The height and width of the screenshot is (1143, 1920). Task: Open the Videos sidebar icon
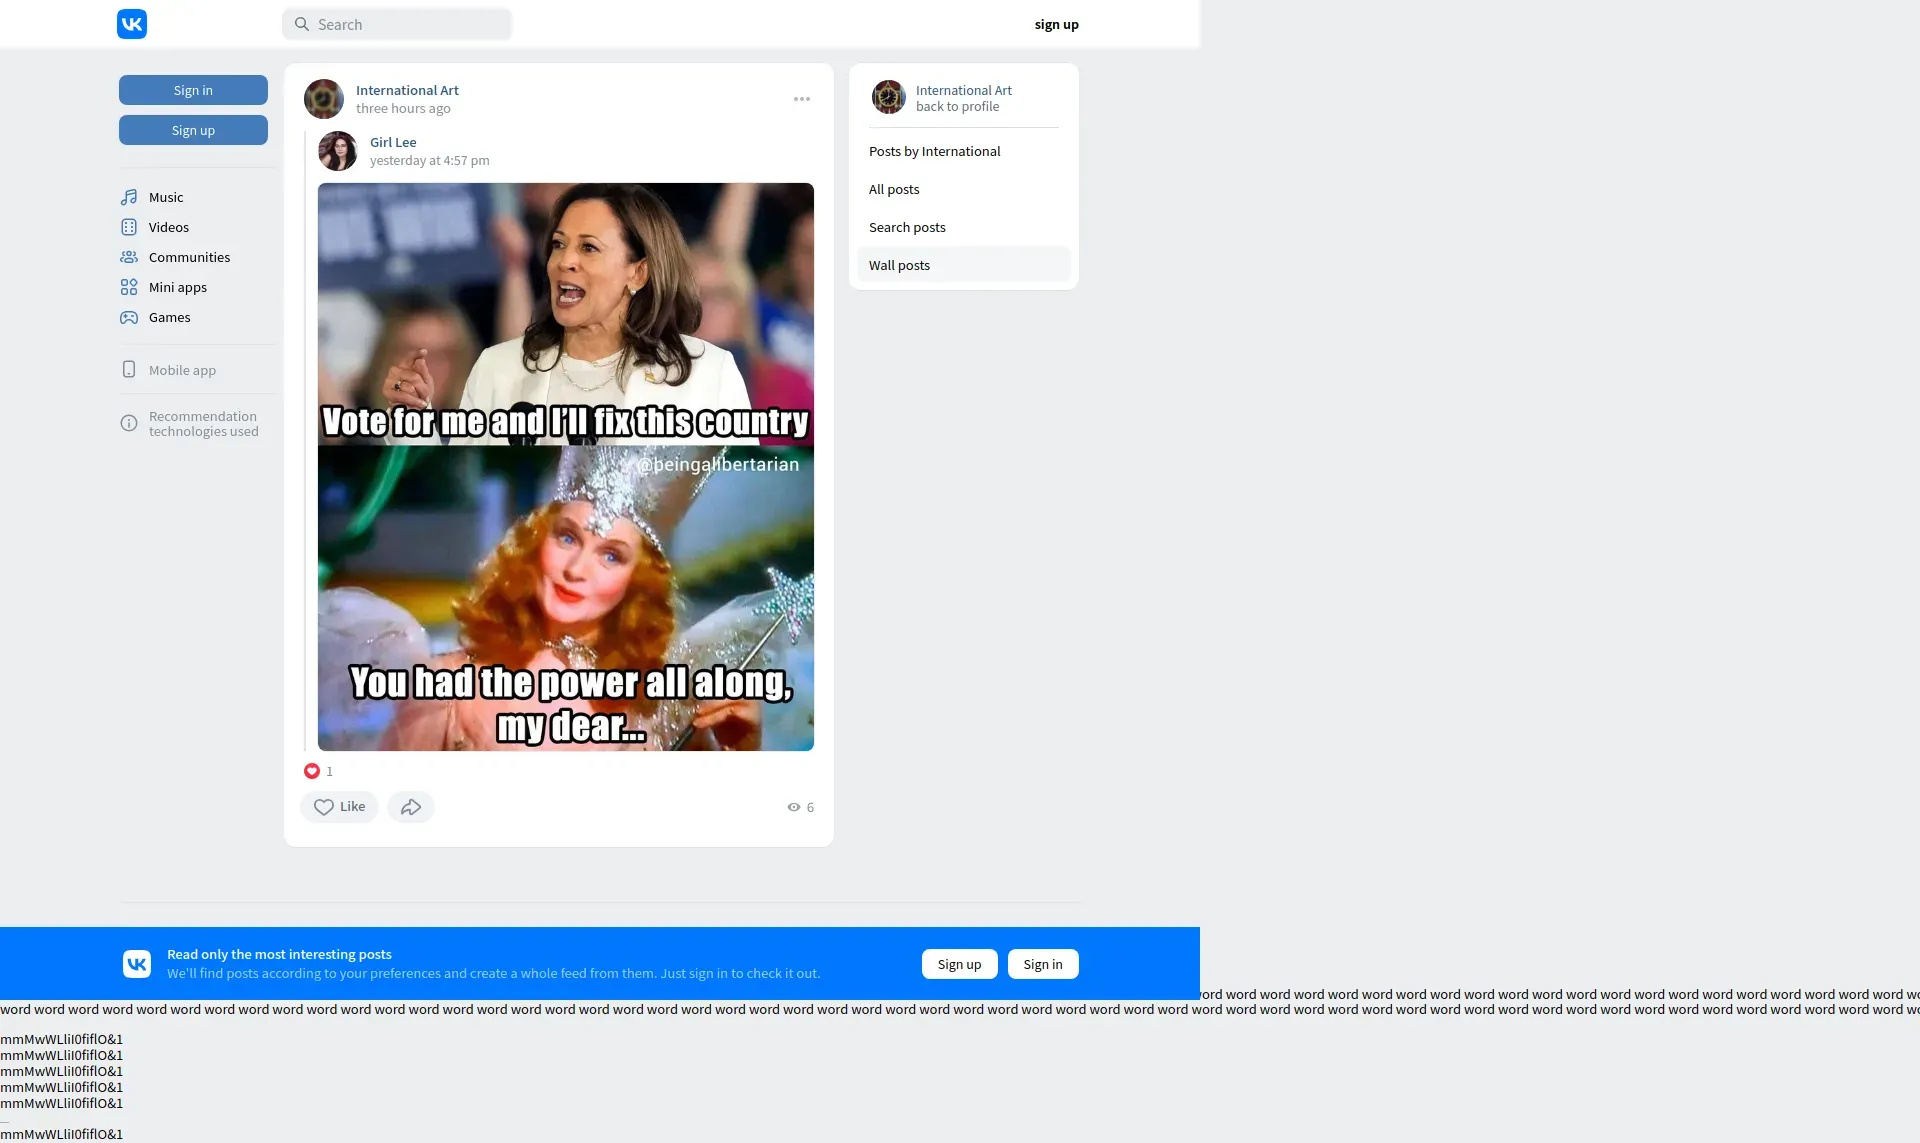(129, 227)
